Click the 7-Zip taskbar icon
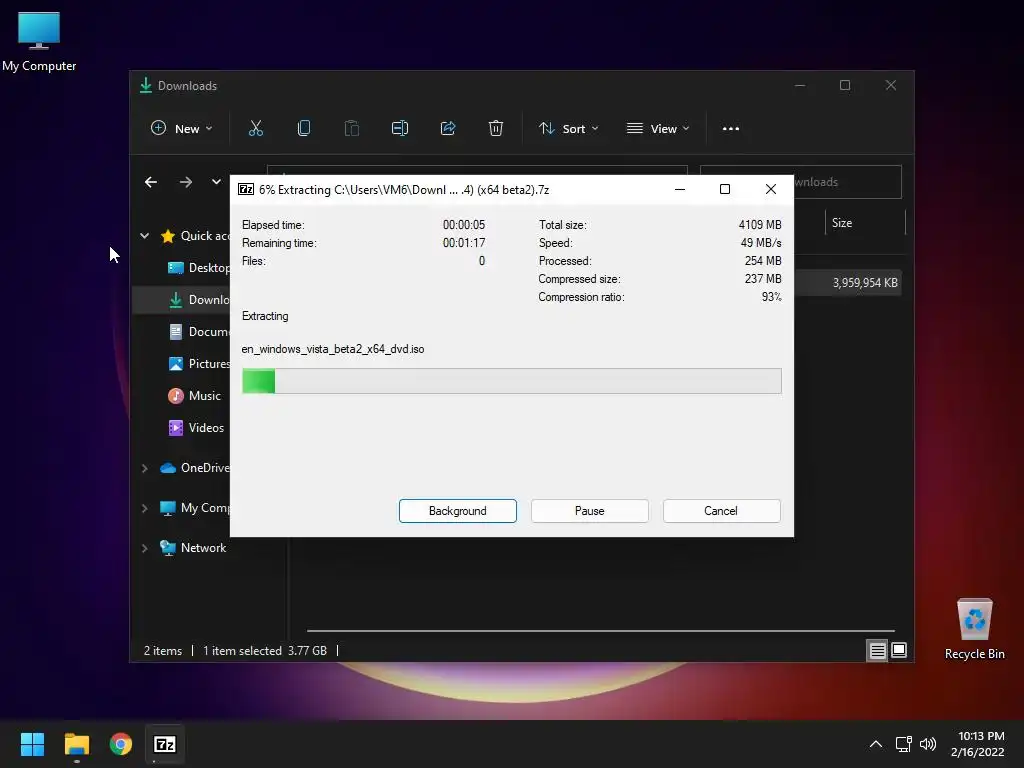The height and width of the screenshot is (768, 1024). pyautogui.click(x=165, y=744)
